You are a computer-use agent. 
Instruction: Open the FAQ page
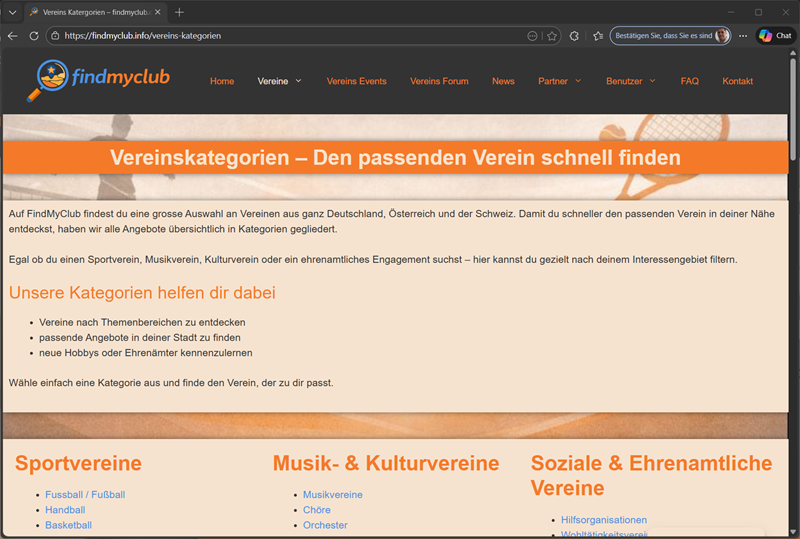(x=689, y=81)
